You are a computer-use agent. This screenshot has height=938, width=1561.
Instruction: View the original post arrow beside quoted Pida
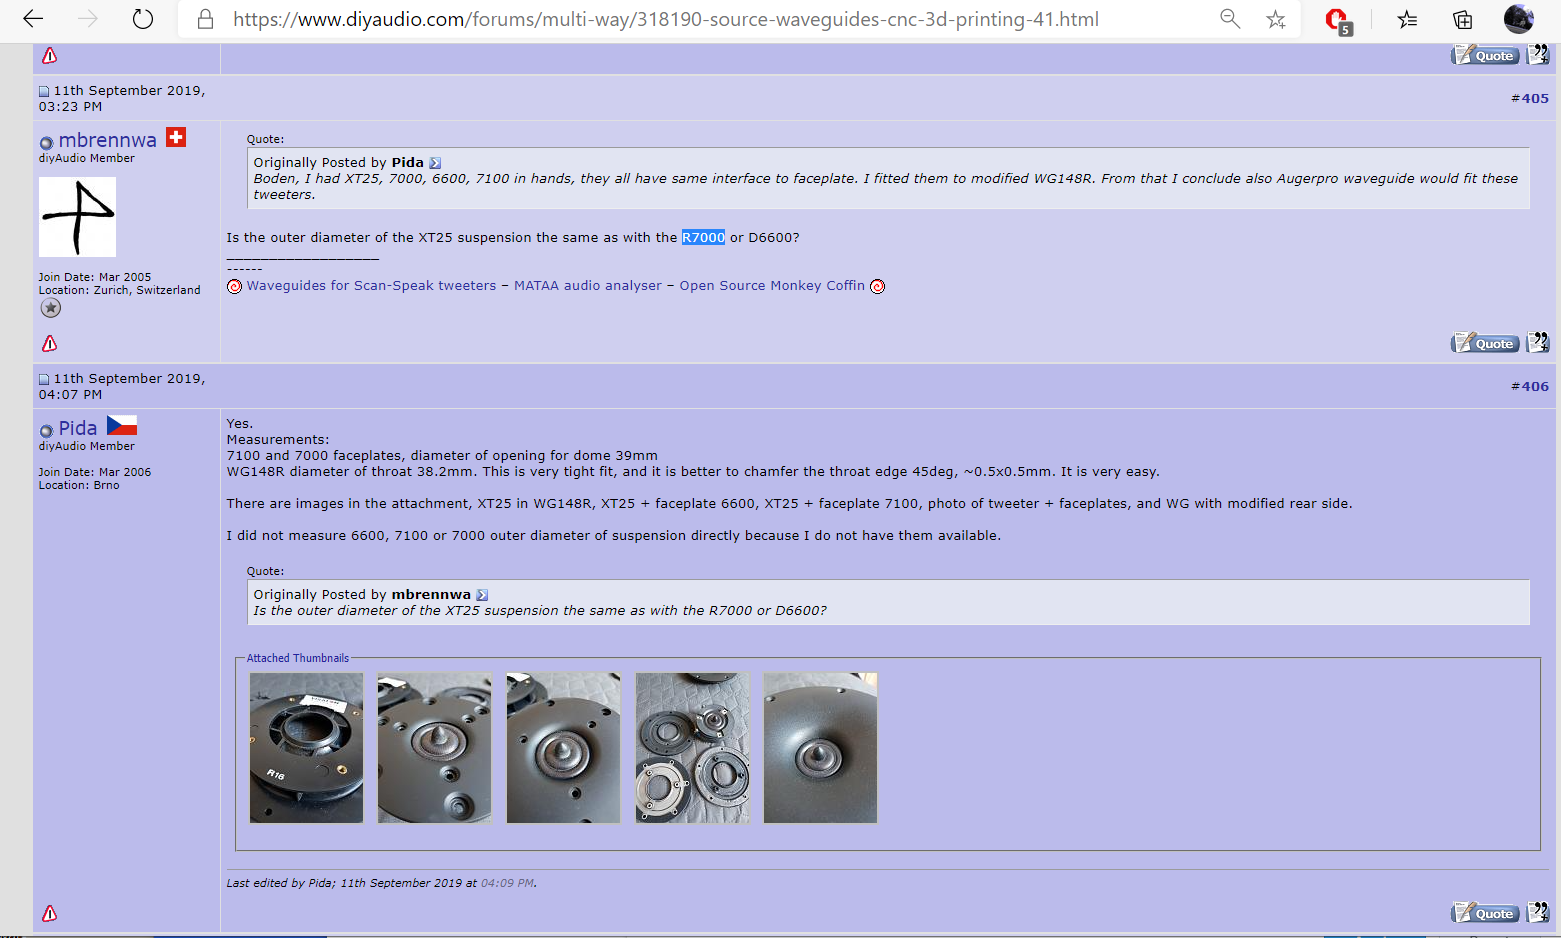[x=435, y=163]
